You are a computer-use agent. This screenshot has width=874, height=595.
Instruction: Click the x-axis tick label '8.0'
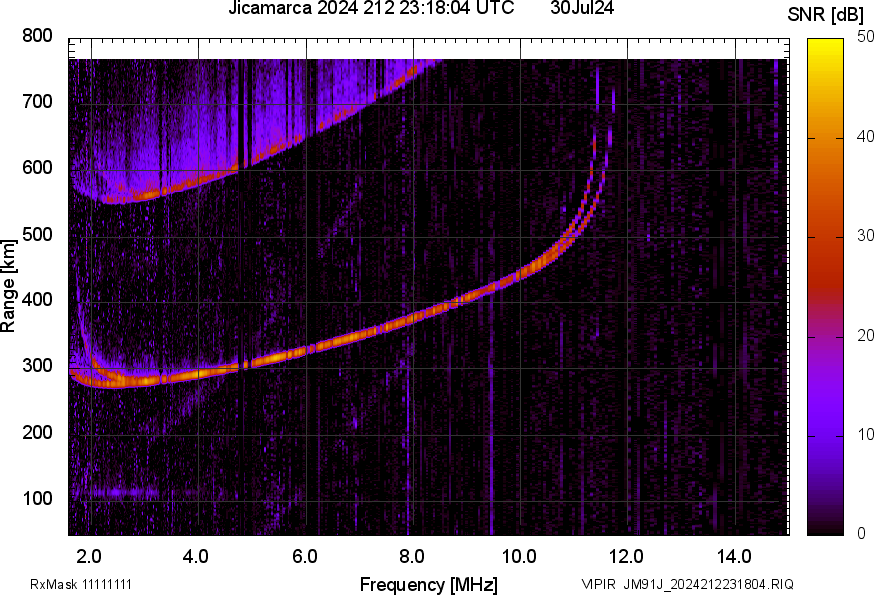tap(411, 556)
